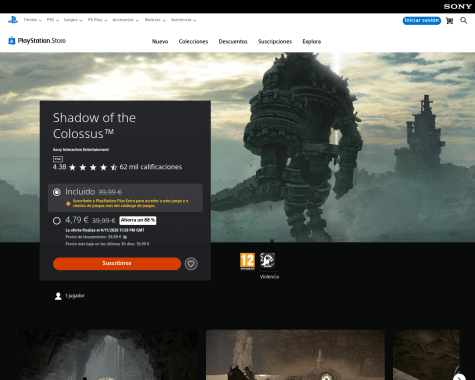Click the next arrow on screenshot carousel

coord(459,378)
